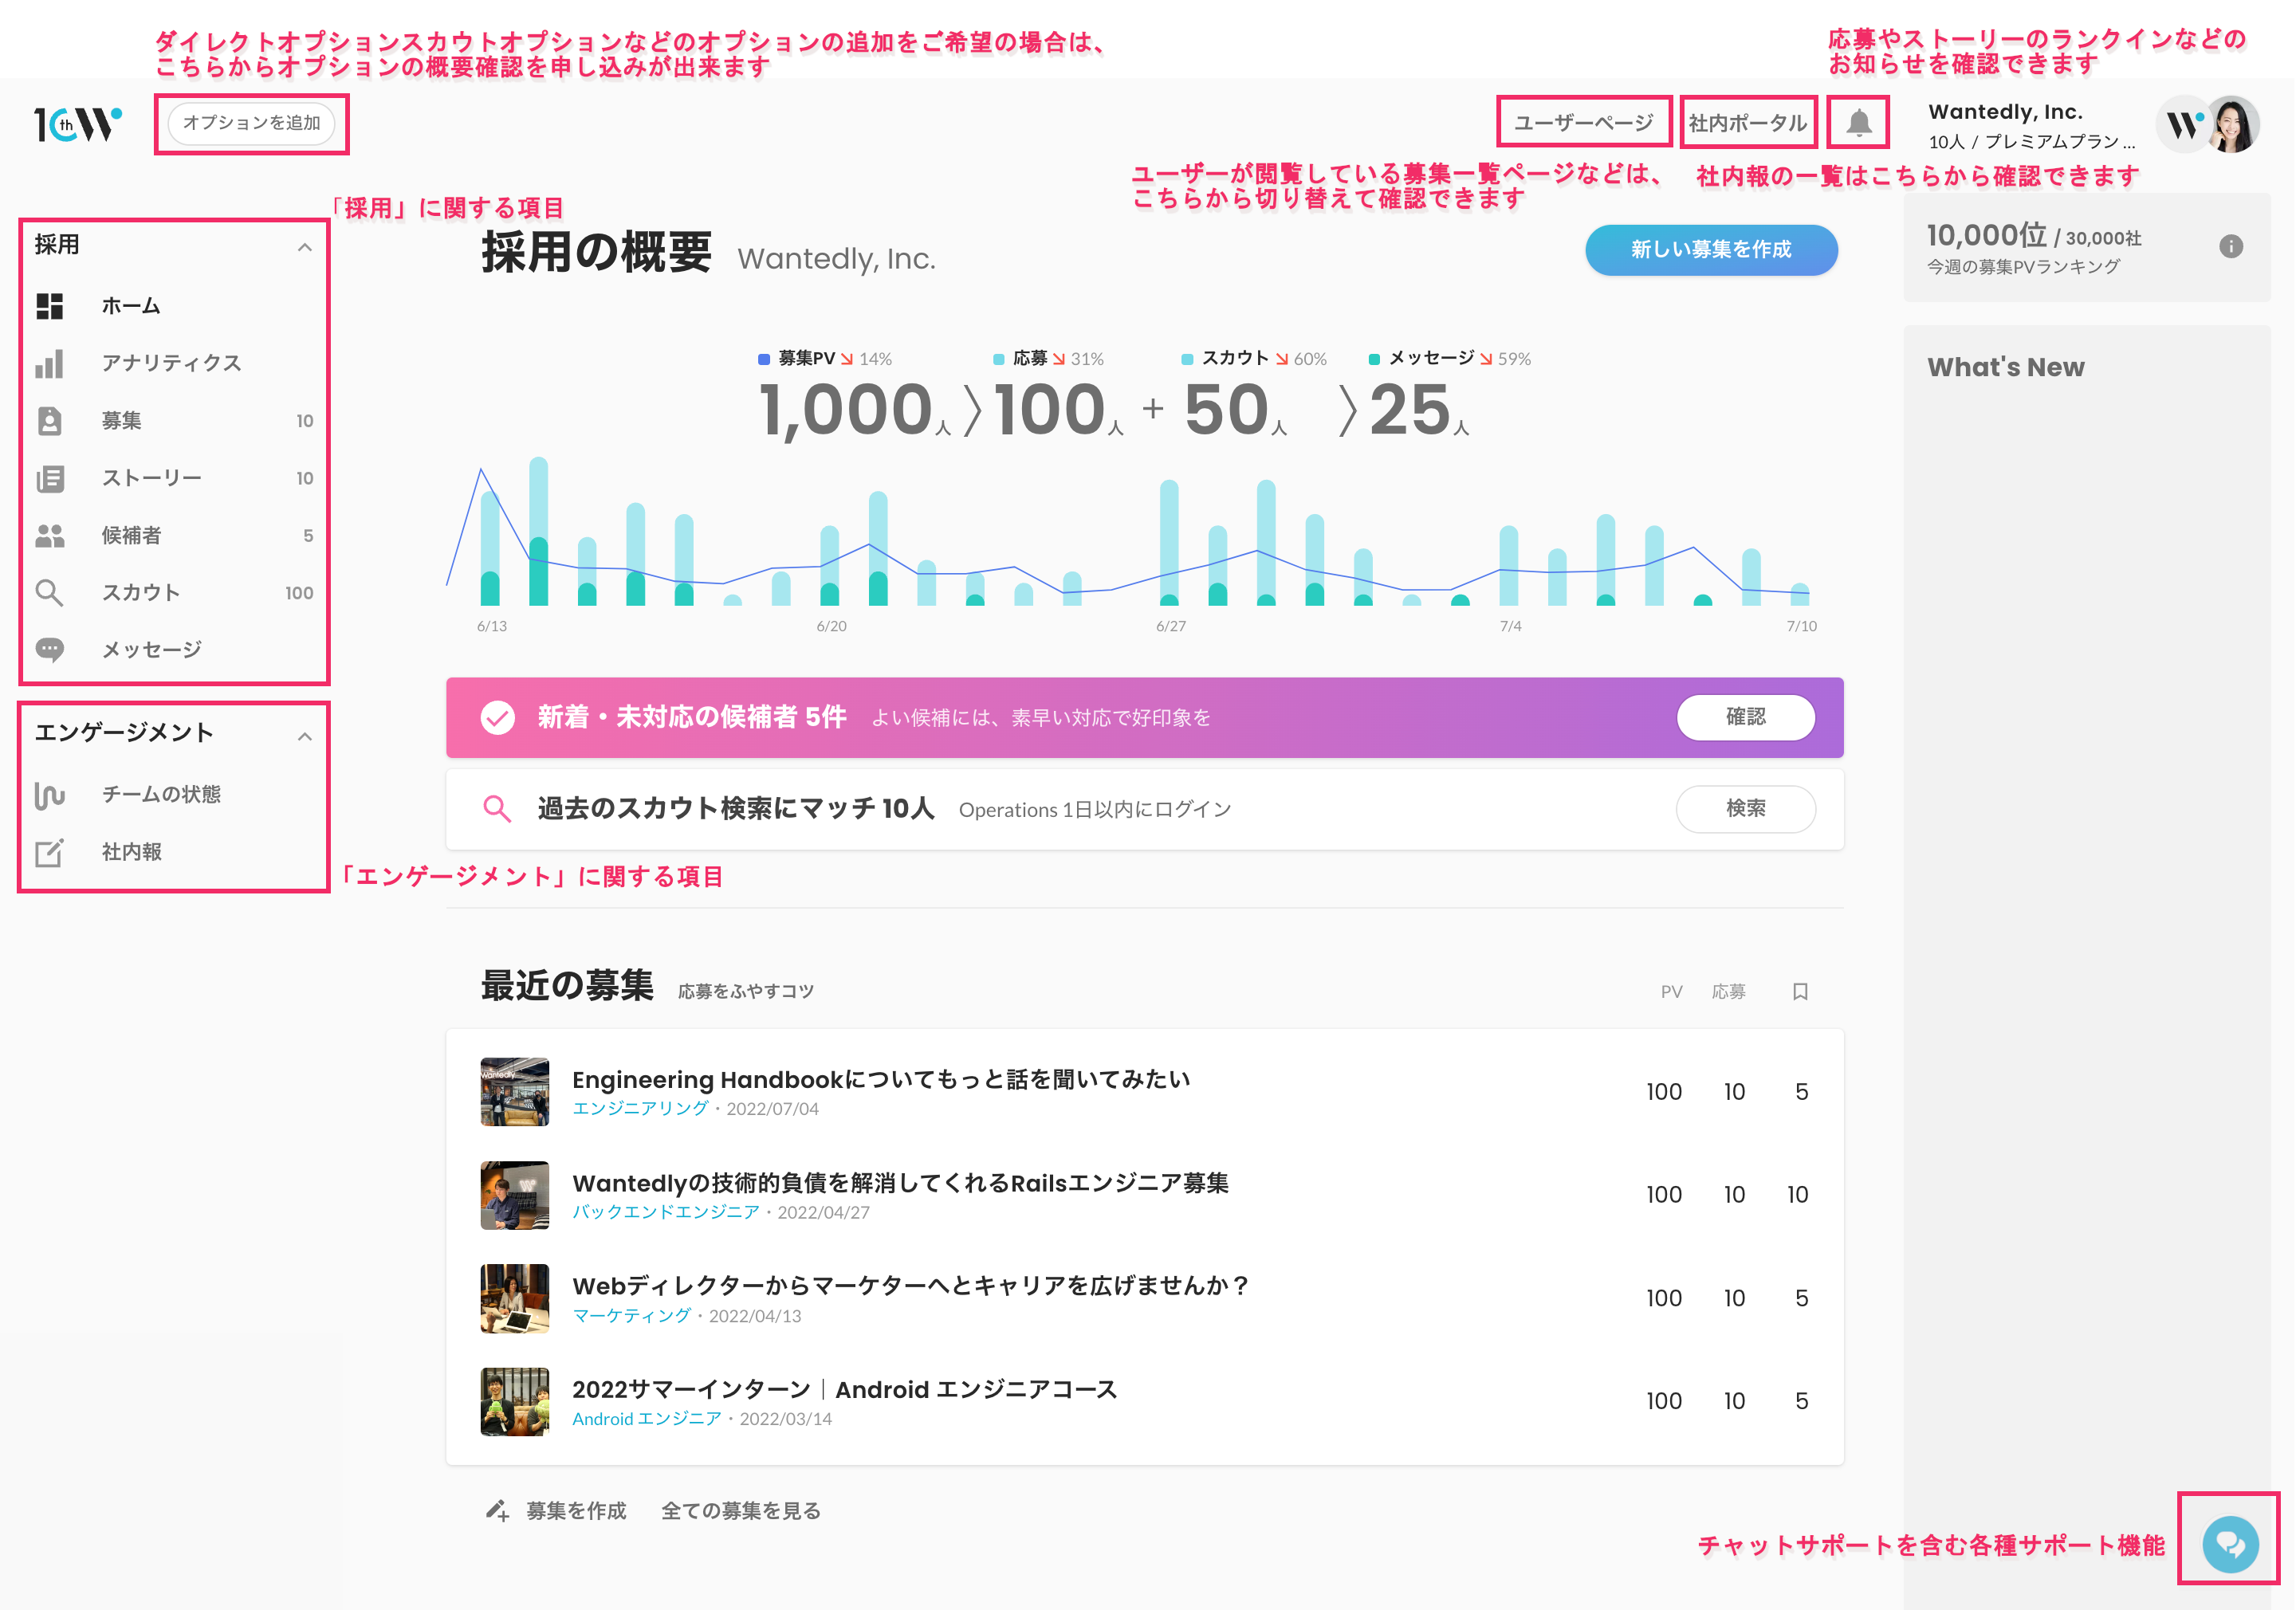Screen dimensions: 2296x1610
Task: Click the Wantedly, Inc. account name
Action: [x=2005, y=112]
